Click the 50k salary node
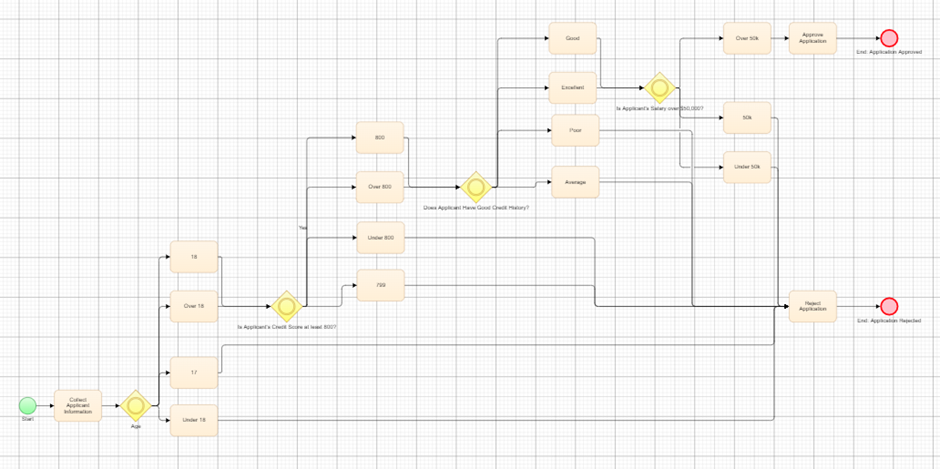 point(747,118)
